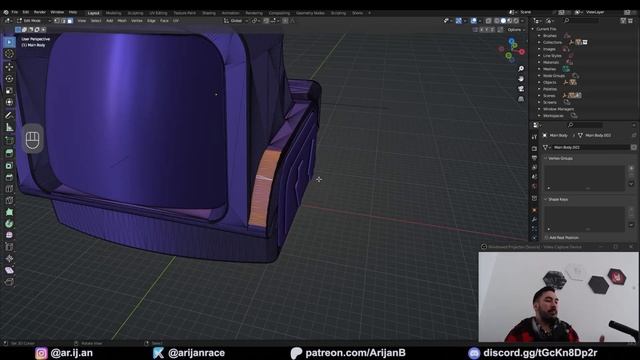This screenshot has width=640, height=360.
Task: Switch to the UV Editing workspace tab
Action: [x=158, y=13]
